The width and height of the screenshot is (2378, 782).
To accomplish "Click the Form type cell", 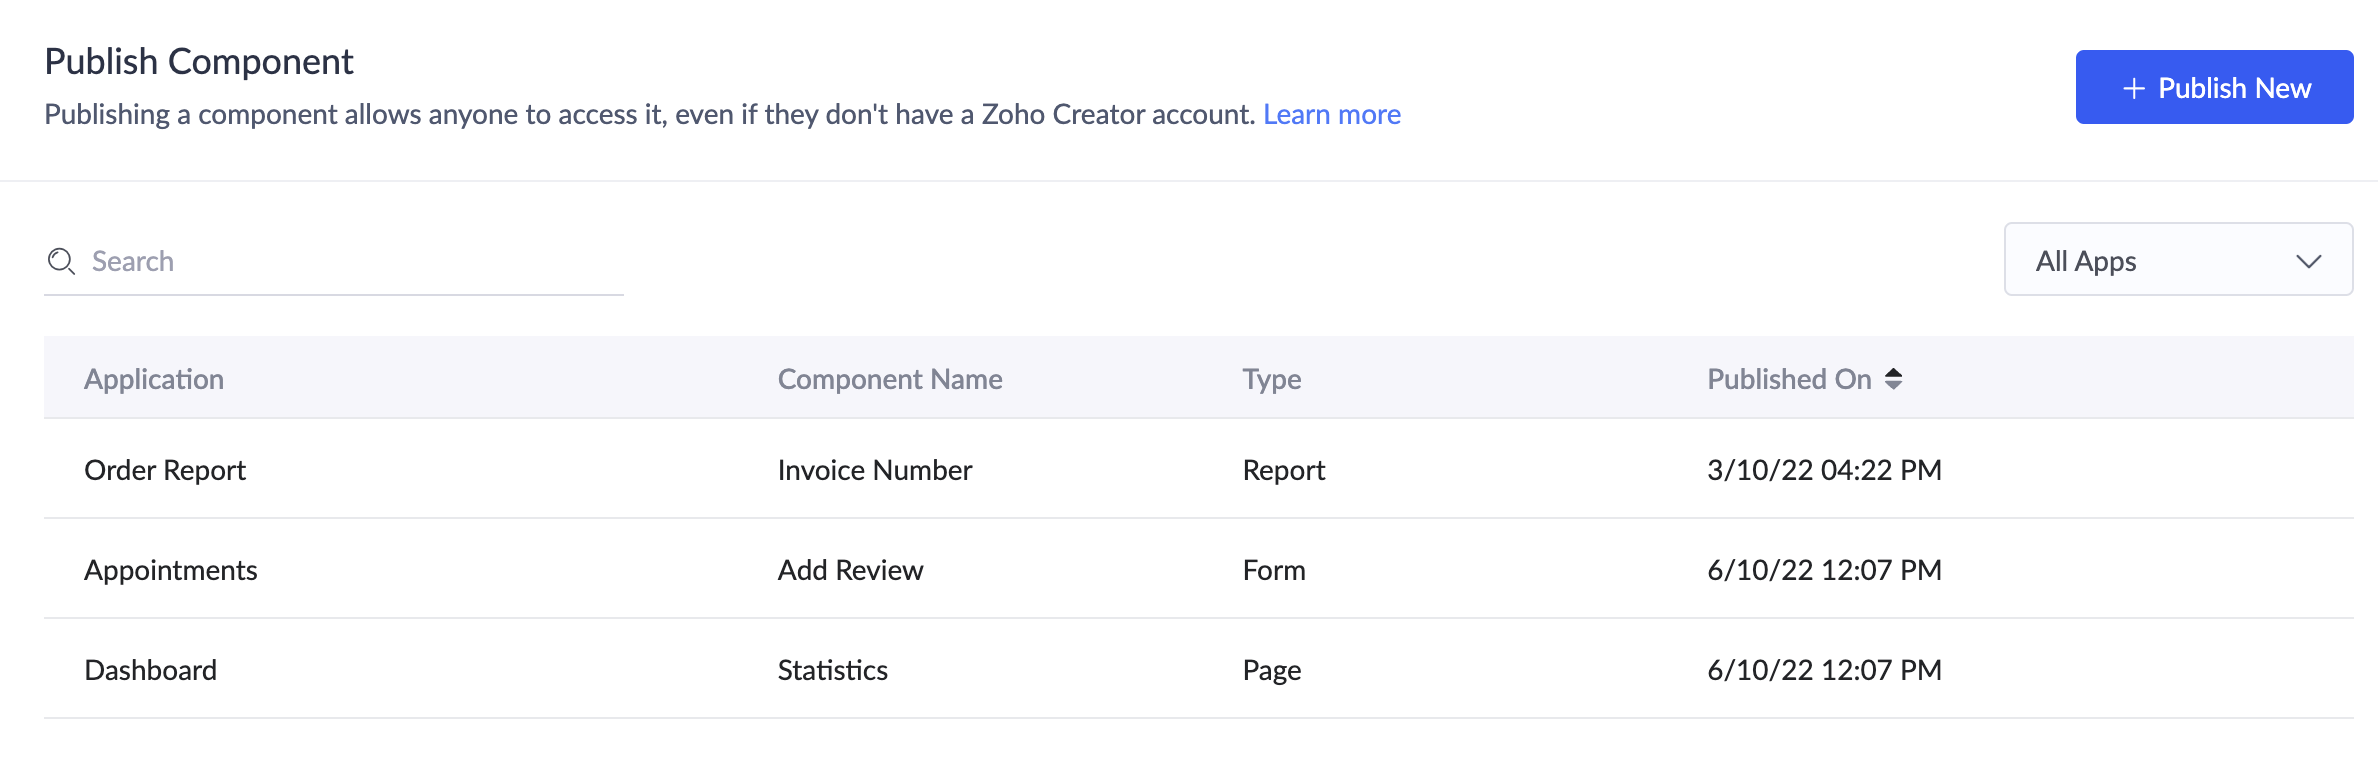I will click(x=1273, y=570).
